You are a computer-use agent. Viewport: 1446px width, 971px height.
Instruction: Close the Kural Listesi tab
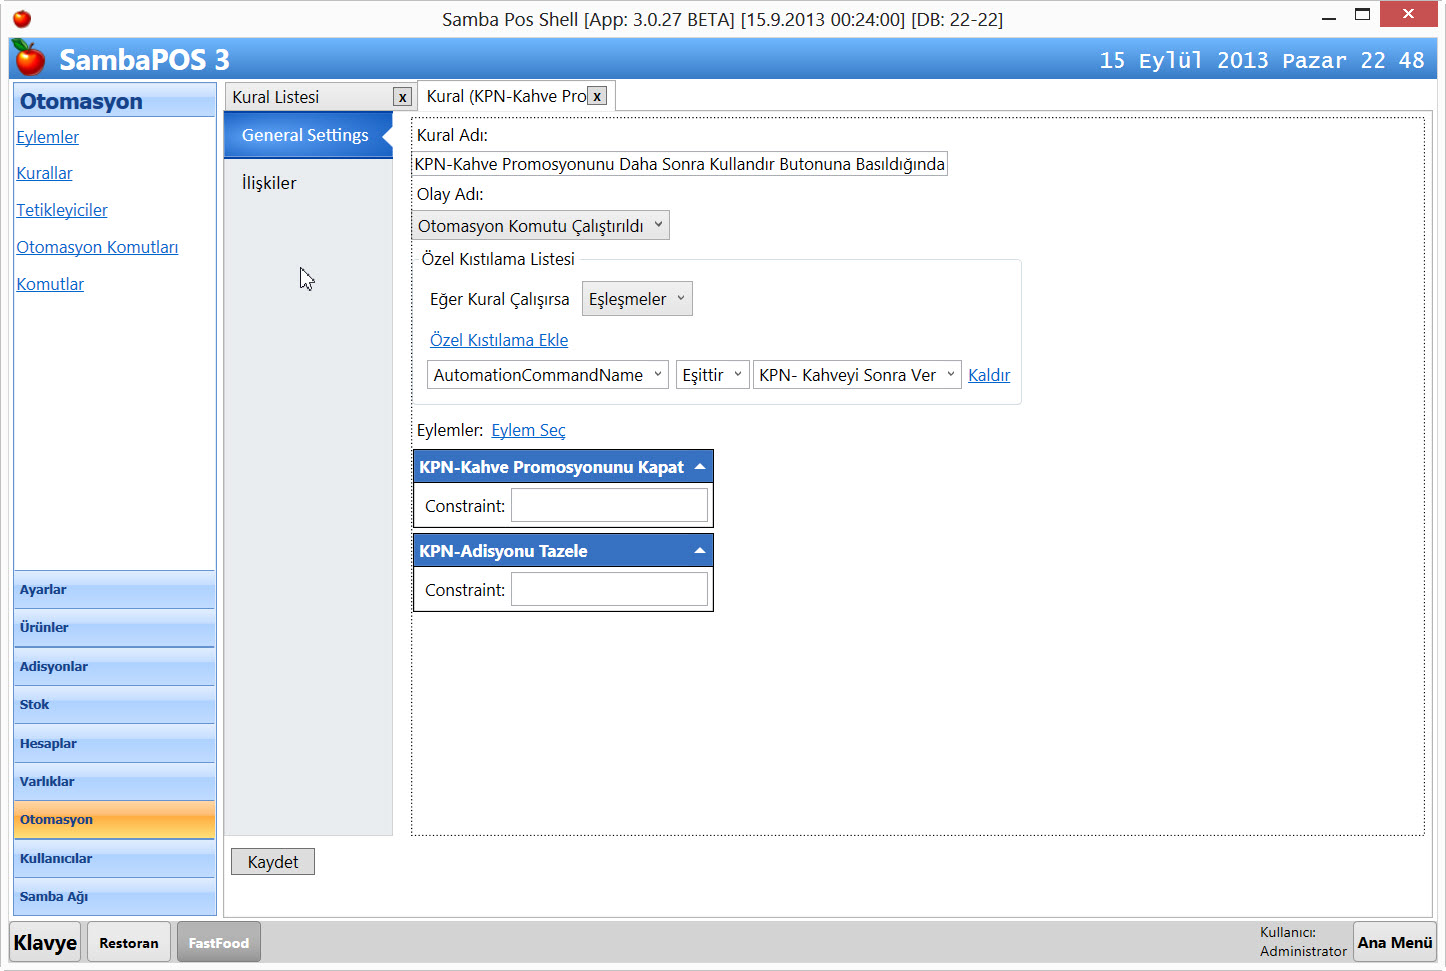pyautogui.click(x=402, y=97)
